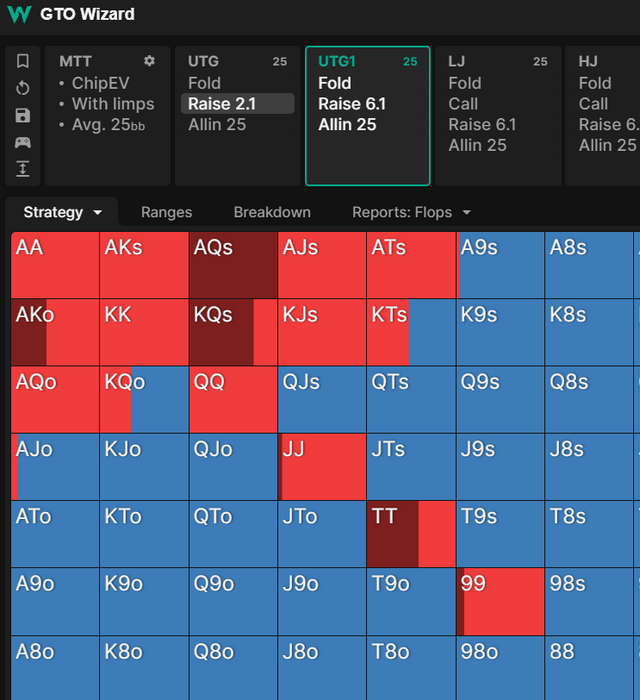Click the save floppy disk icon

pyautogui.click(x=23, y=115)
